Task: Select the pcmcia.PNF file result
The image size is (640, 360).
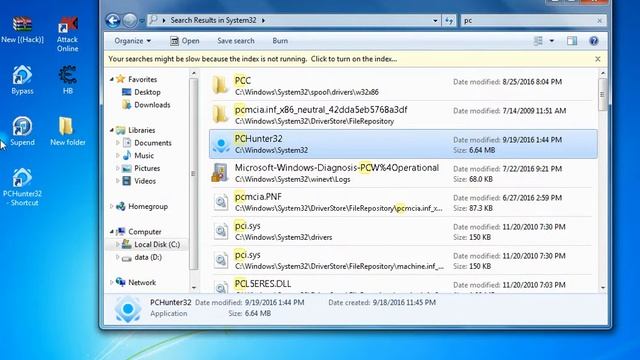Action: (403, 202)
